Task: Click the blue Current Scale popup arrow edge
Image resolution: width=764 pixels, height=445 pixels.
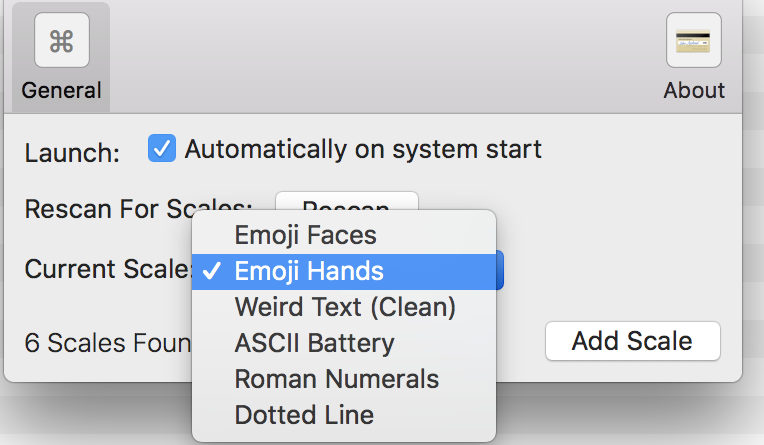Action: point(499,270)
